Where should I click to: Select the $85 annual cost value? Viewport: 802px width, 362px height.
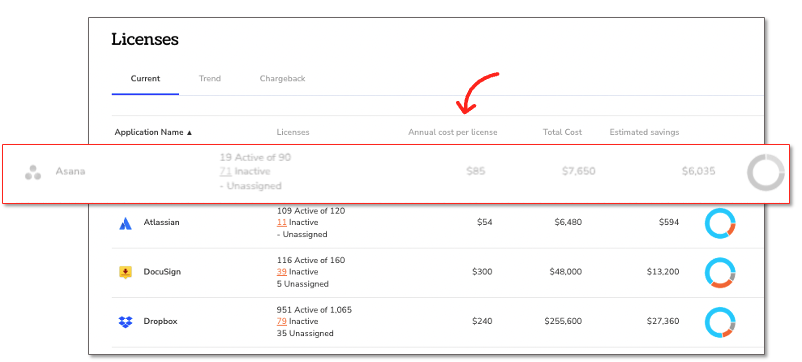pos(476,171)
